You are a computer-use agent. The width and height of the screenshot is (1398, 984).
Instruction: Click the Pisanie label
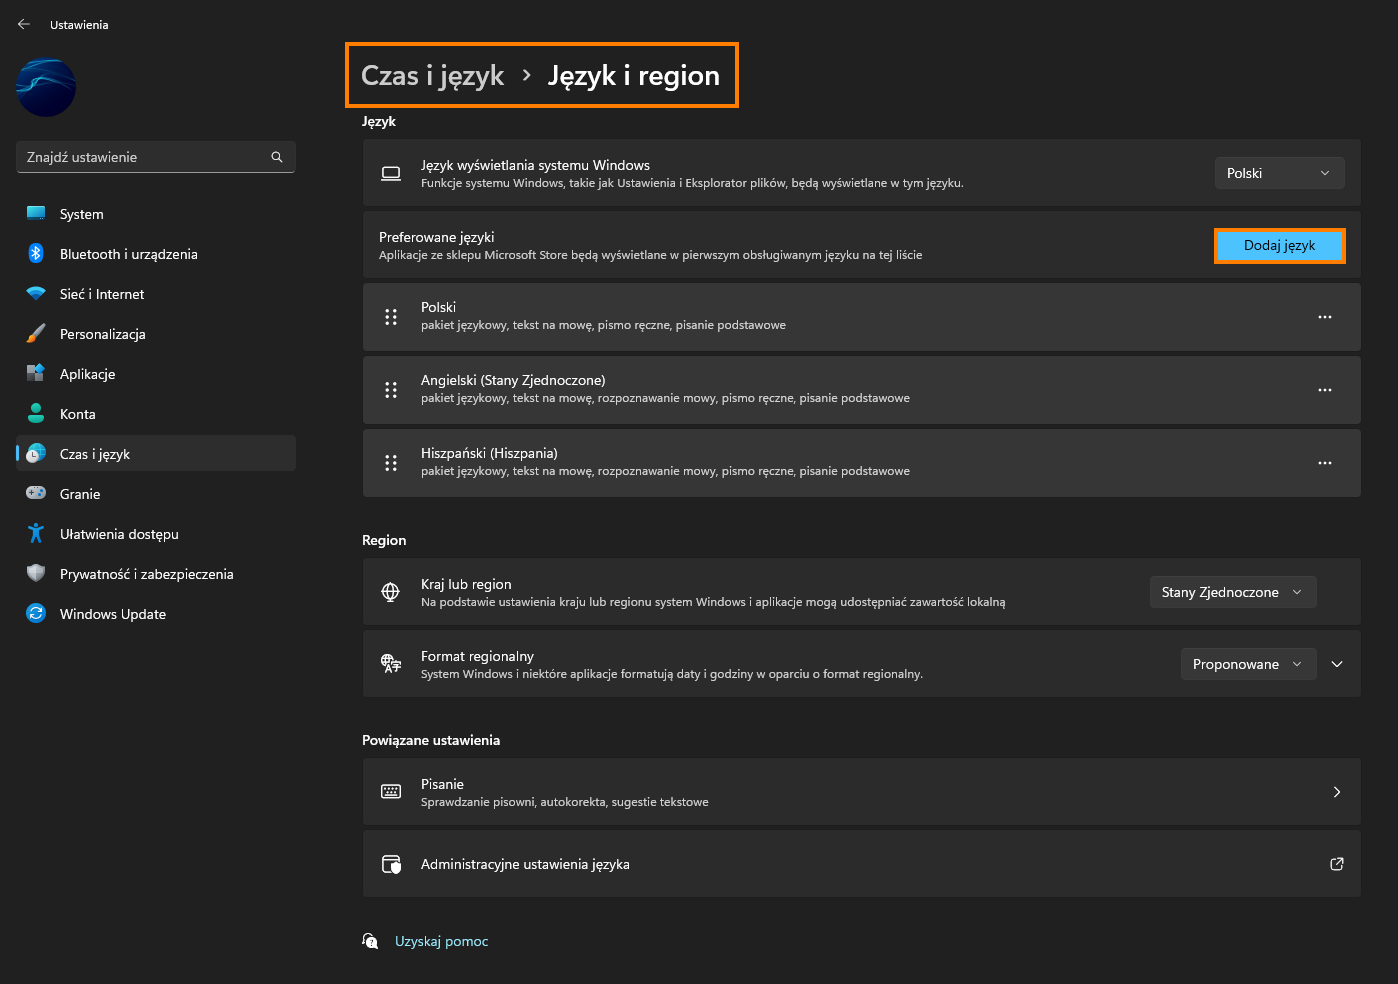pos(442,784)
